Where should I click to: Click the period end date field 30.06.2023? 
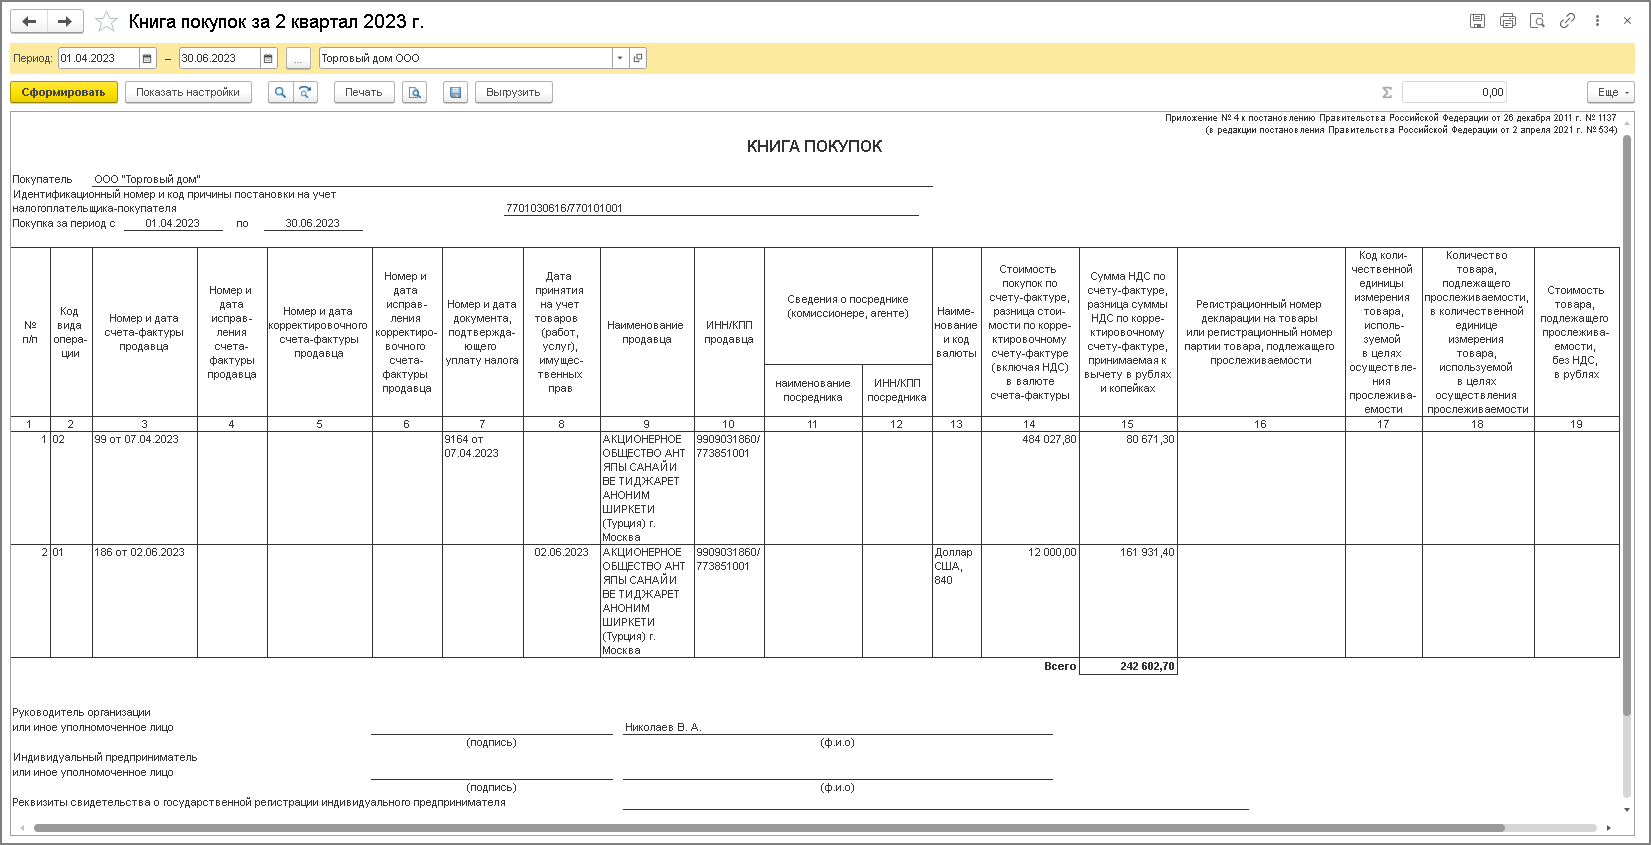click(x=220, y=58)
